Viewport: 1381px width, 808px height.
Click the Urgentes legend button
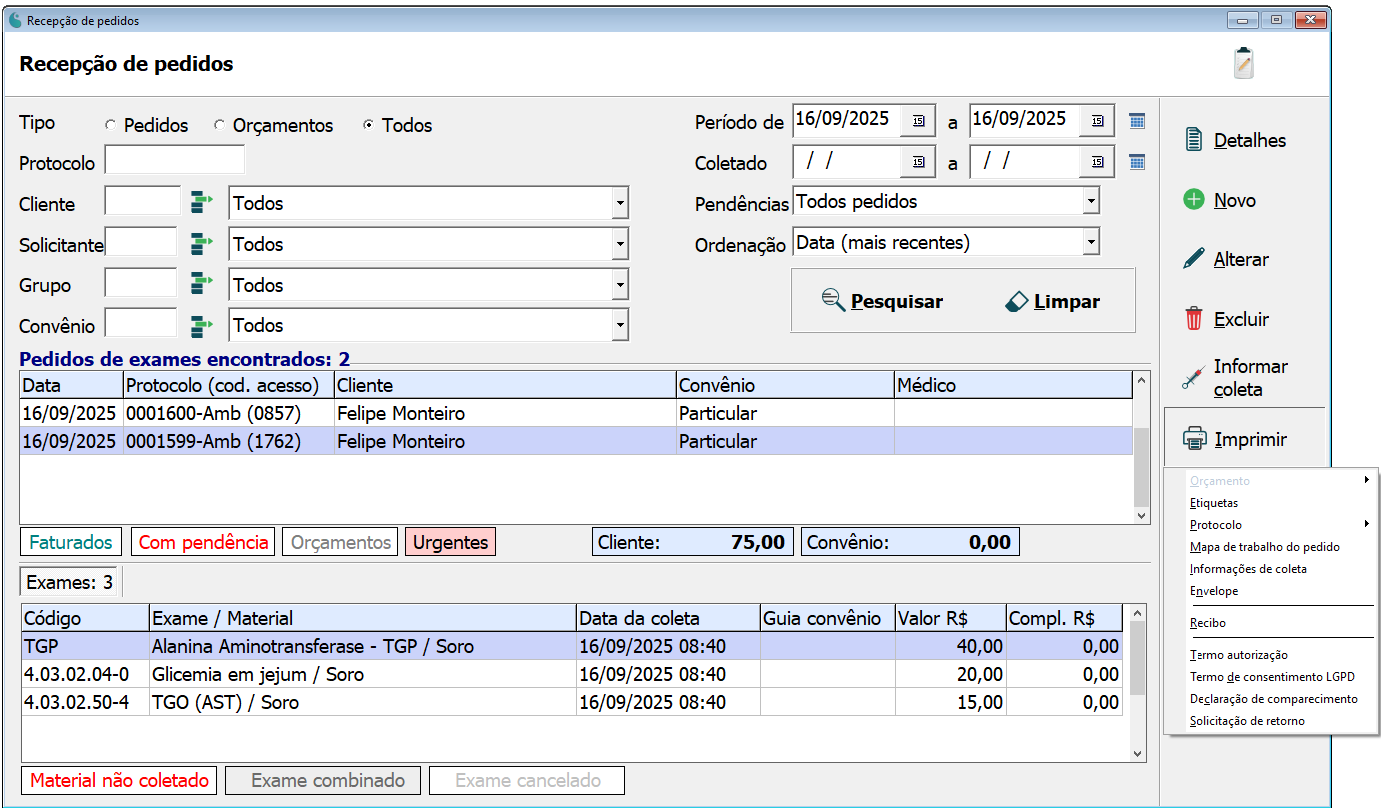pos(450,542)
